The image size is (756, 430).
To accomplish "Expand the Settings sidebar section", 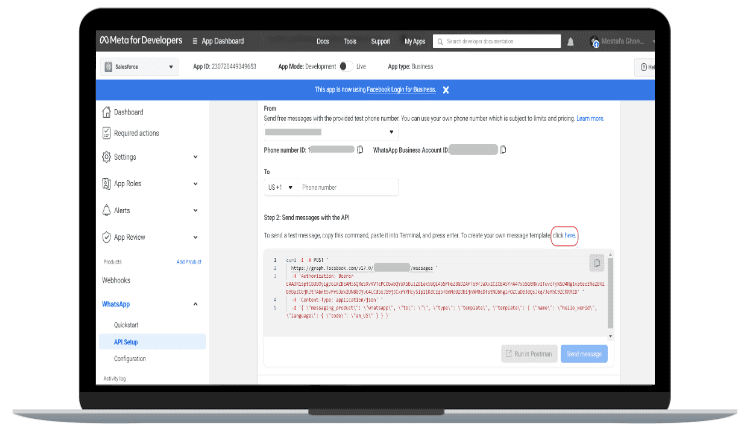I will point(195,157).
